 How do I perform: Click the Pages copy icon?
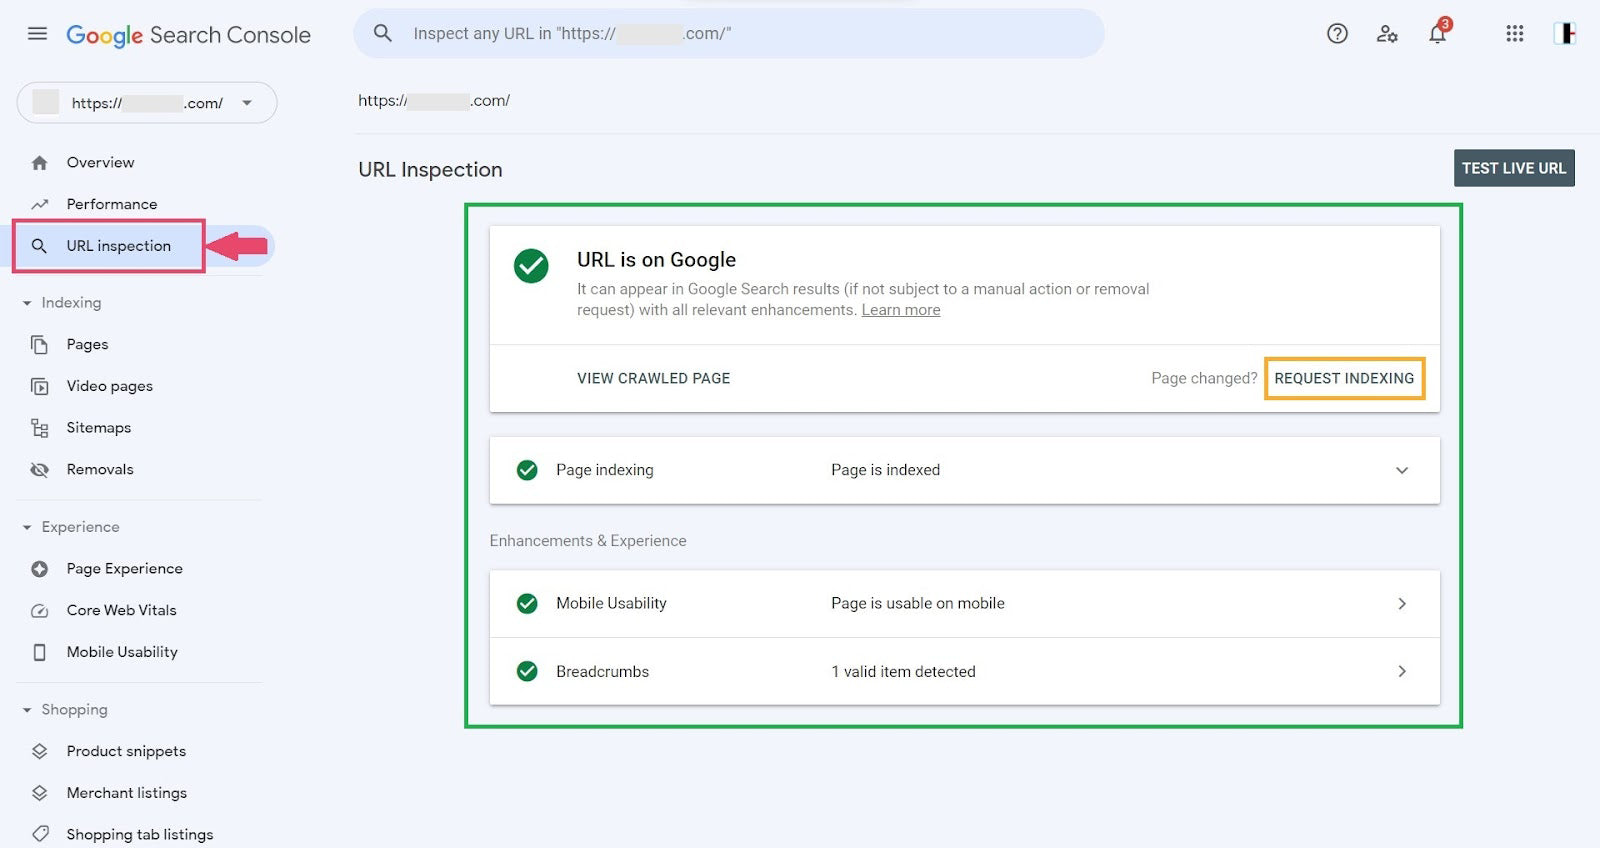[40, 345]
